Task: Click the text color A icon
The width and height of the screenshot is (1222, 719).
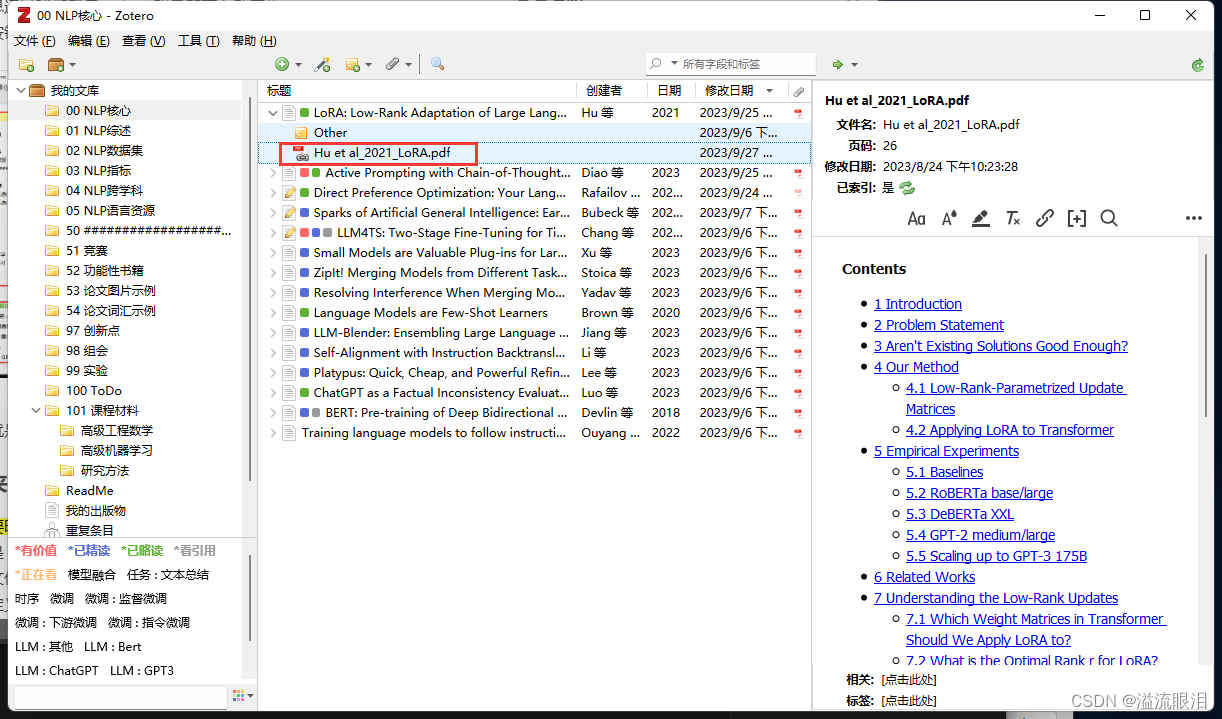Action: point(949,218)
